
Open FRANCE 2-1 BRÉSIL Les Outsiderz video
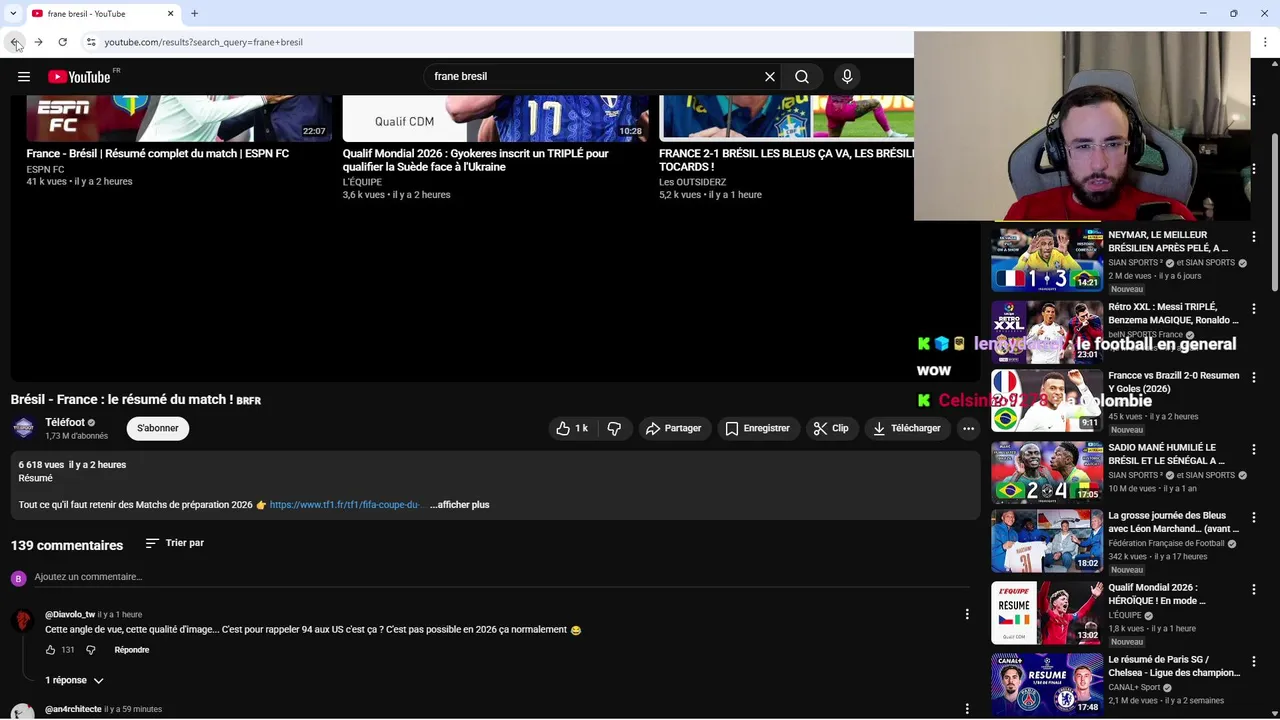[x=786, y=160]
